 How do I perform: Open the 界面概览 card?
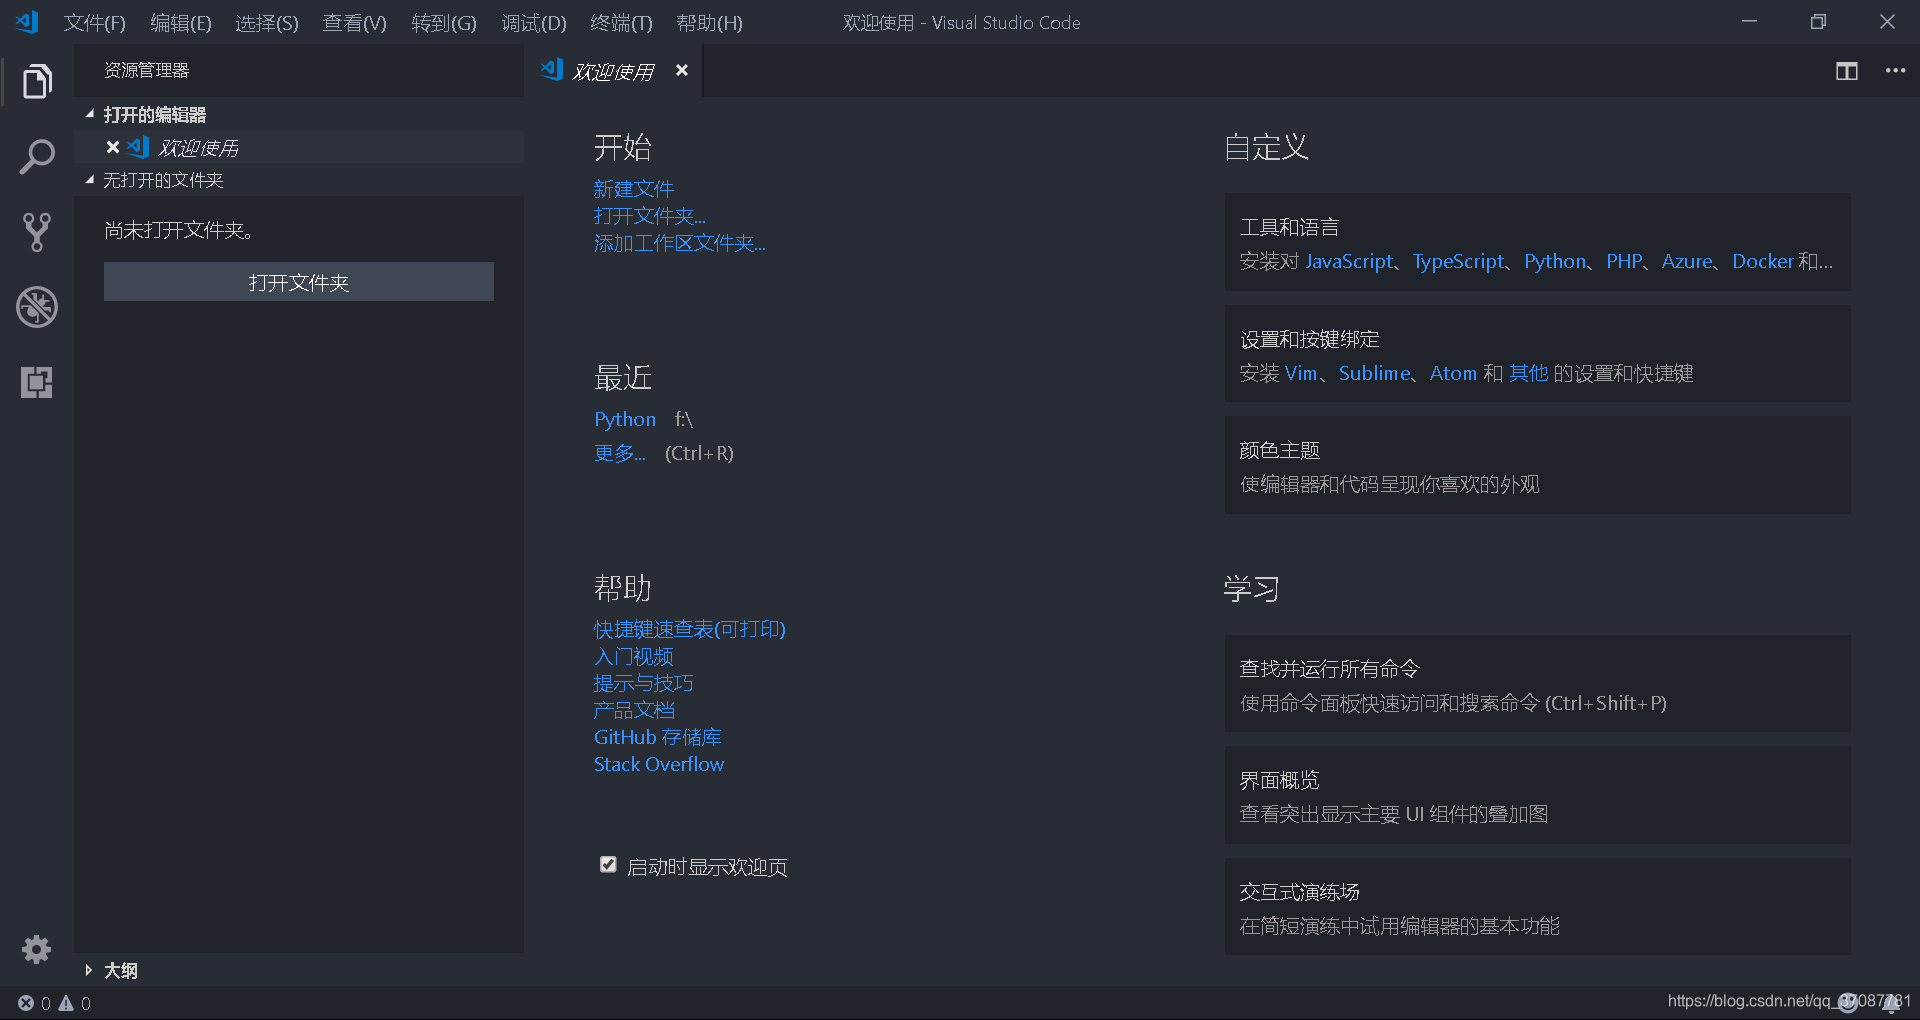pos(1538,795)
